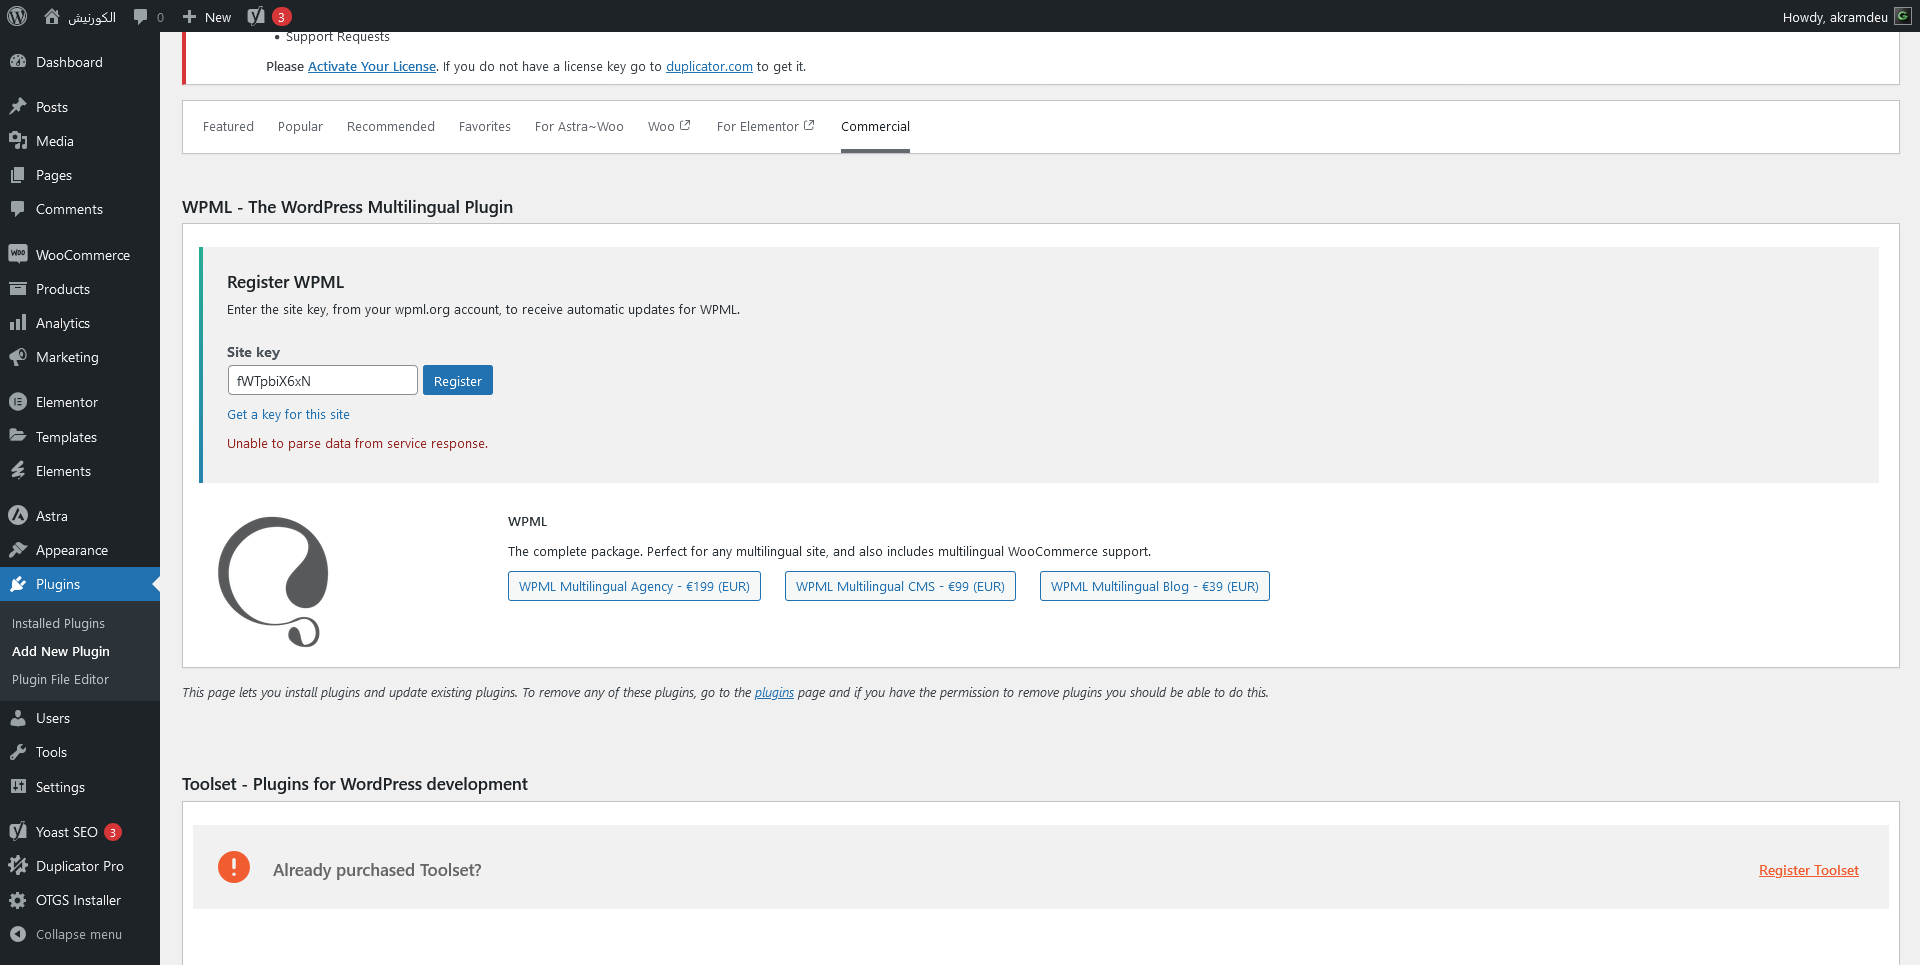Click the user avatar in the admin bar
The image size is (1920, 965).
click(x=1903, y=16)
